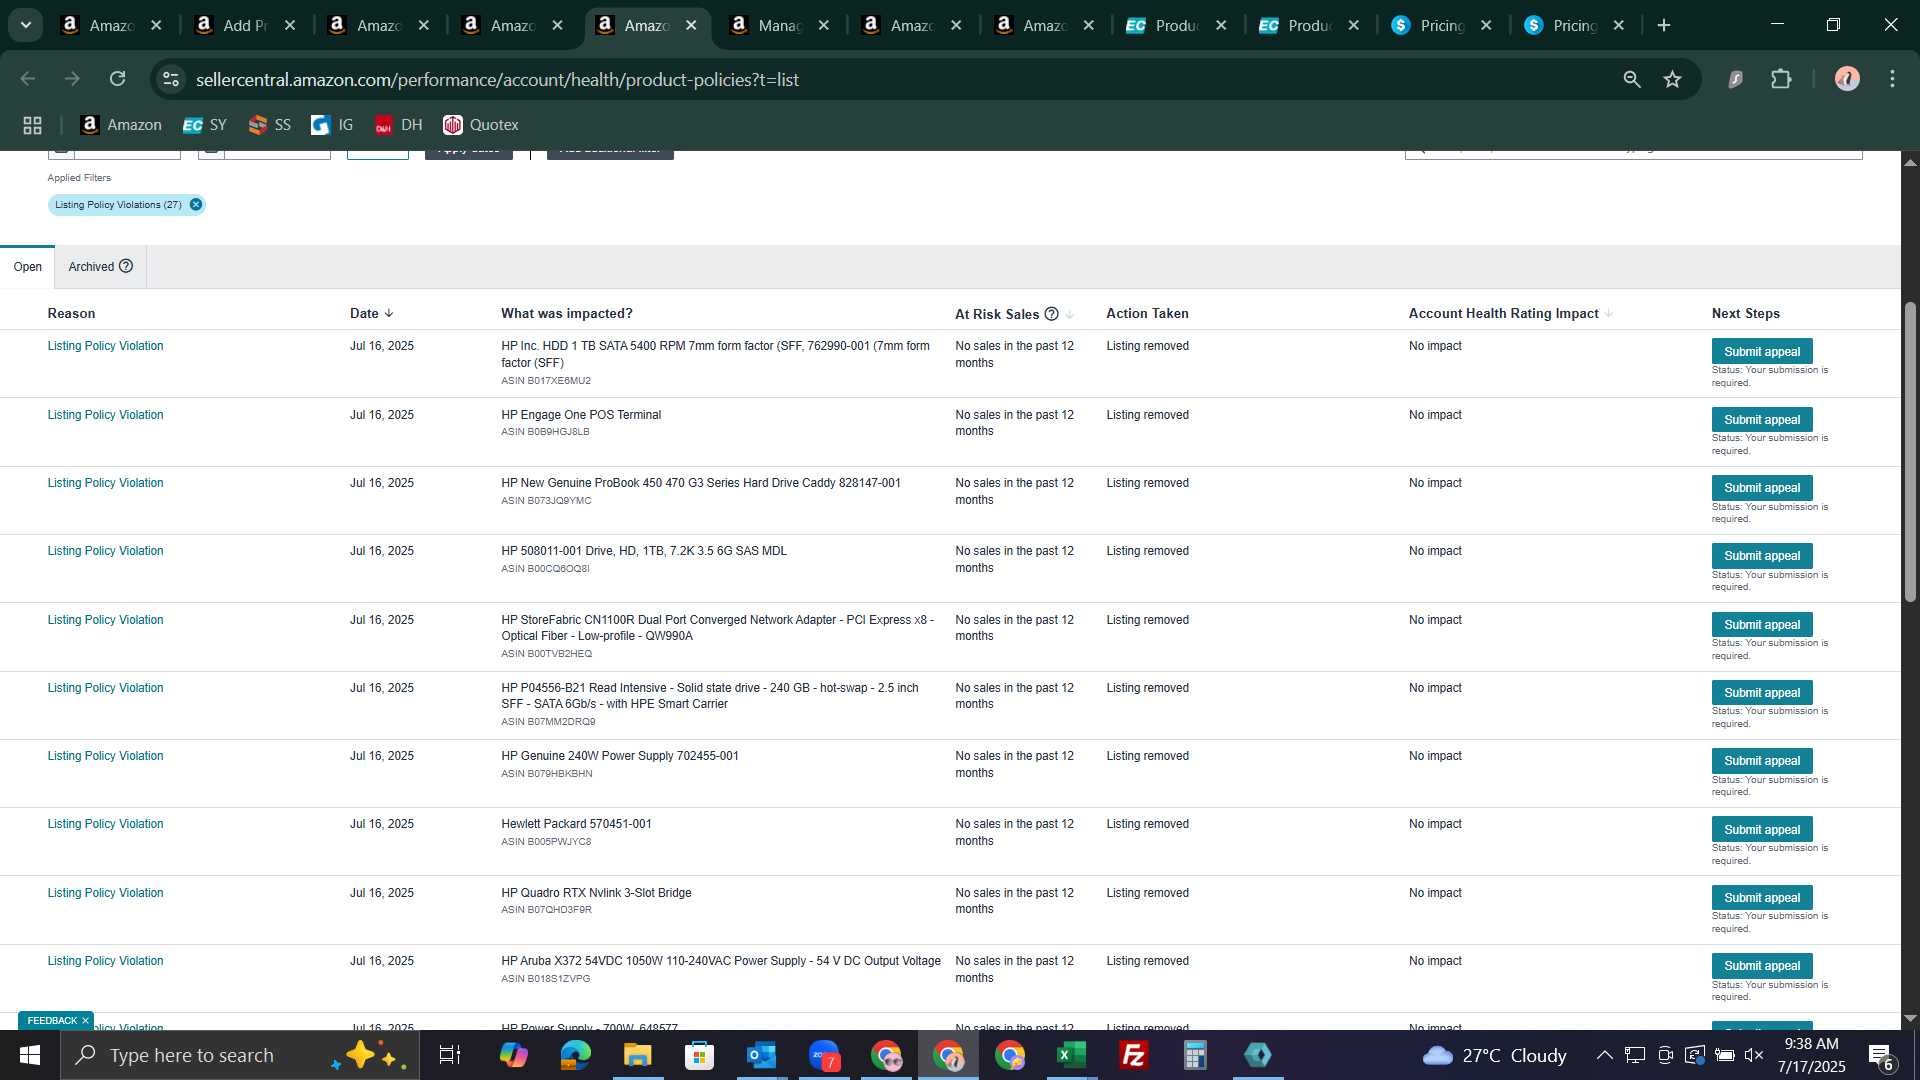Switch to the Manag browser tab
The height and width of the screenshot is (1080, 1920).
(780, 25)
